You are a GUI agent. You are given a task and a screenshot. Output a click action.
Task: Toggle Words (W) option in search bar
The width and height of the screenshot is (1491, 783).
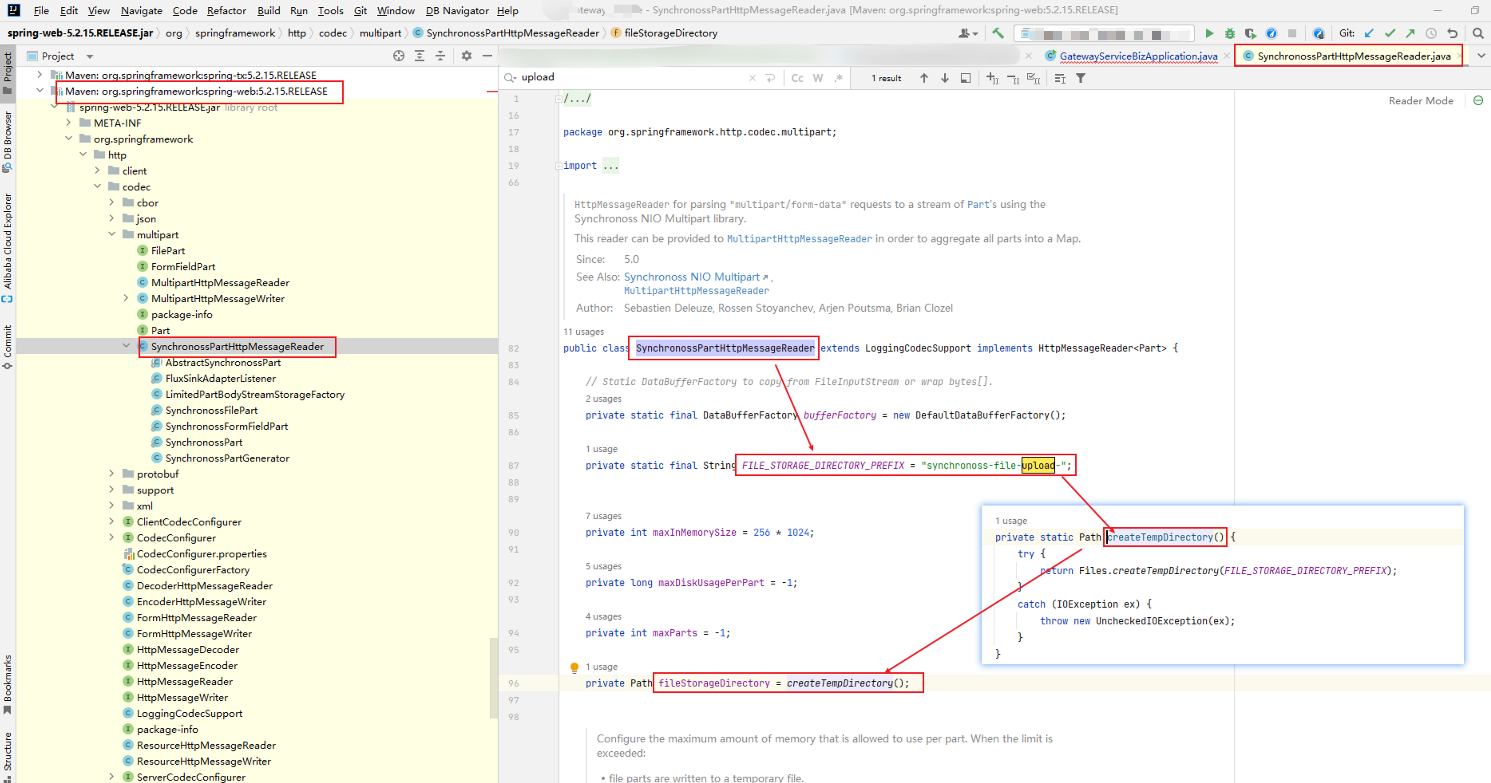(817, 78)
